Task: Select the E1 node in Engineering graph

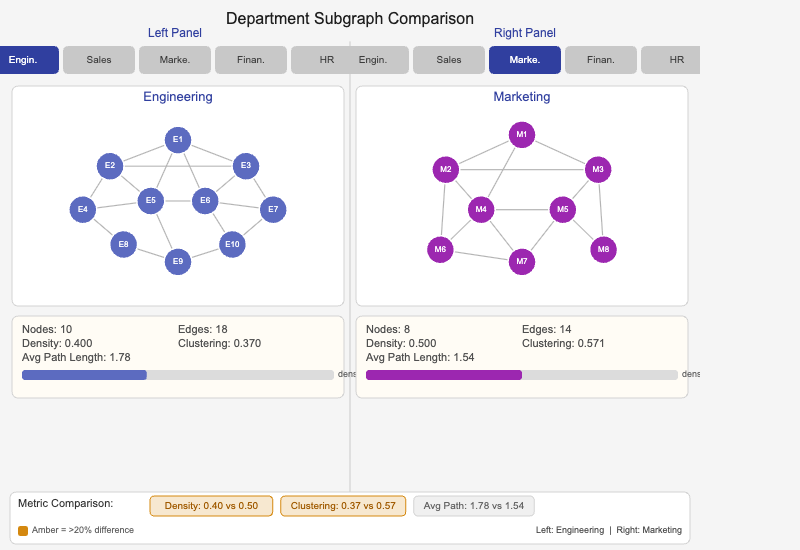Action: click(177, 140)
